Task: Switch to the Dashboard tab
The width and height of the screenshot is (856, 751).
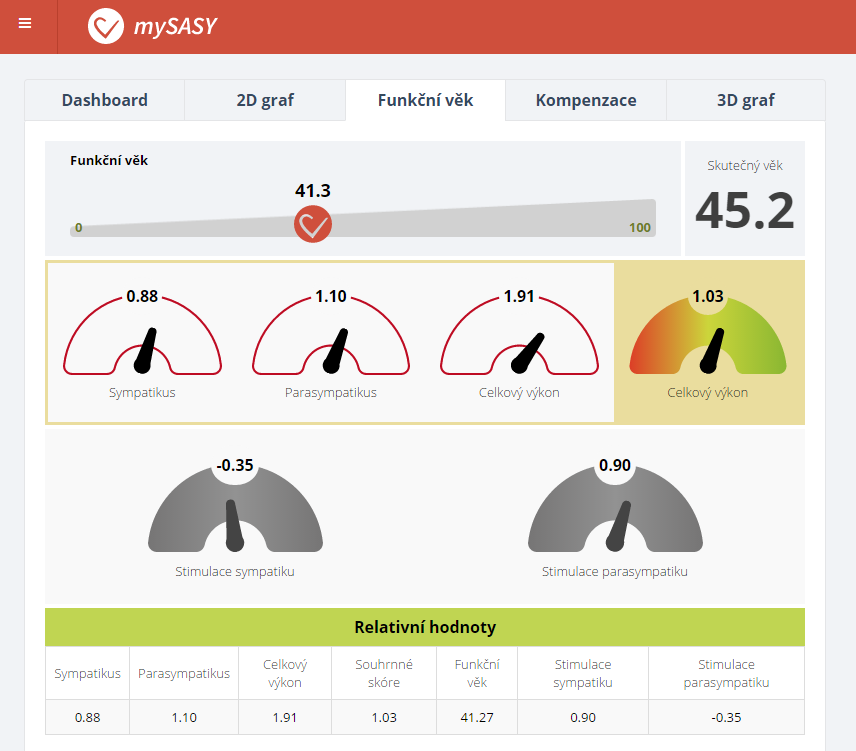Action: click(x=105, y=100)
